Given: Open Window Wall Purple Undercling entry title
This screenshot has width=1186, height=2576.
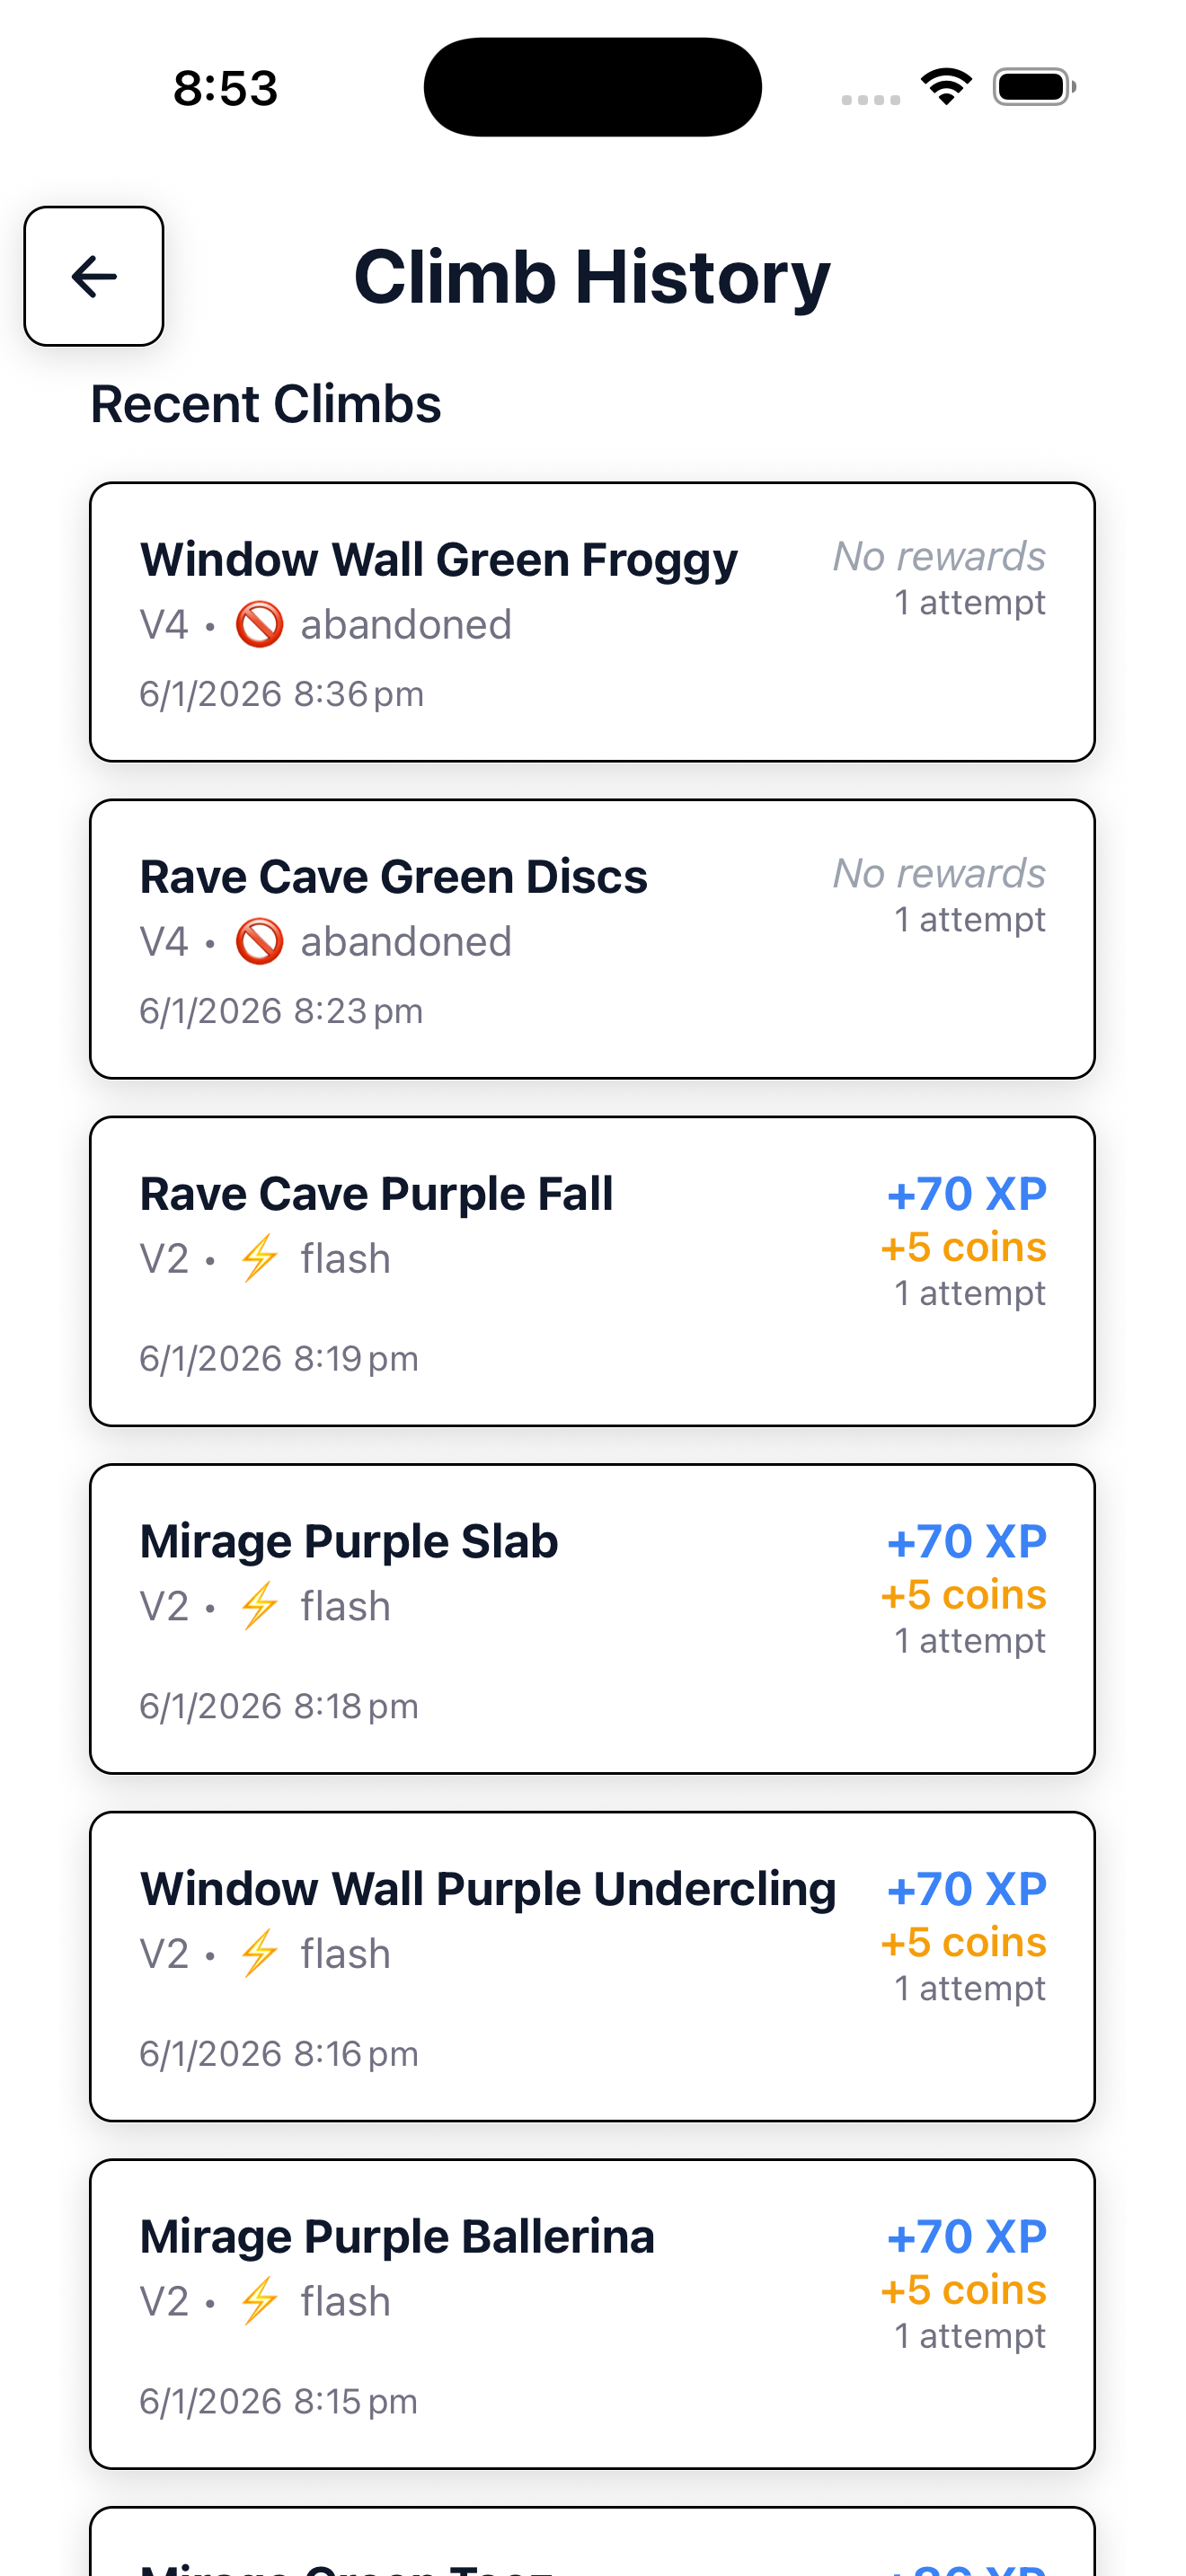Looking at the screenshot, I should 487,1889.
